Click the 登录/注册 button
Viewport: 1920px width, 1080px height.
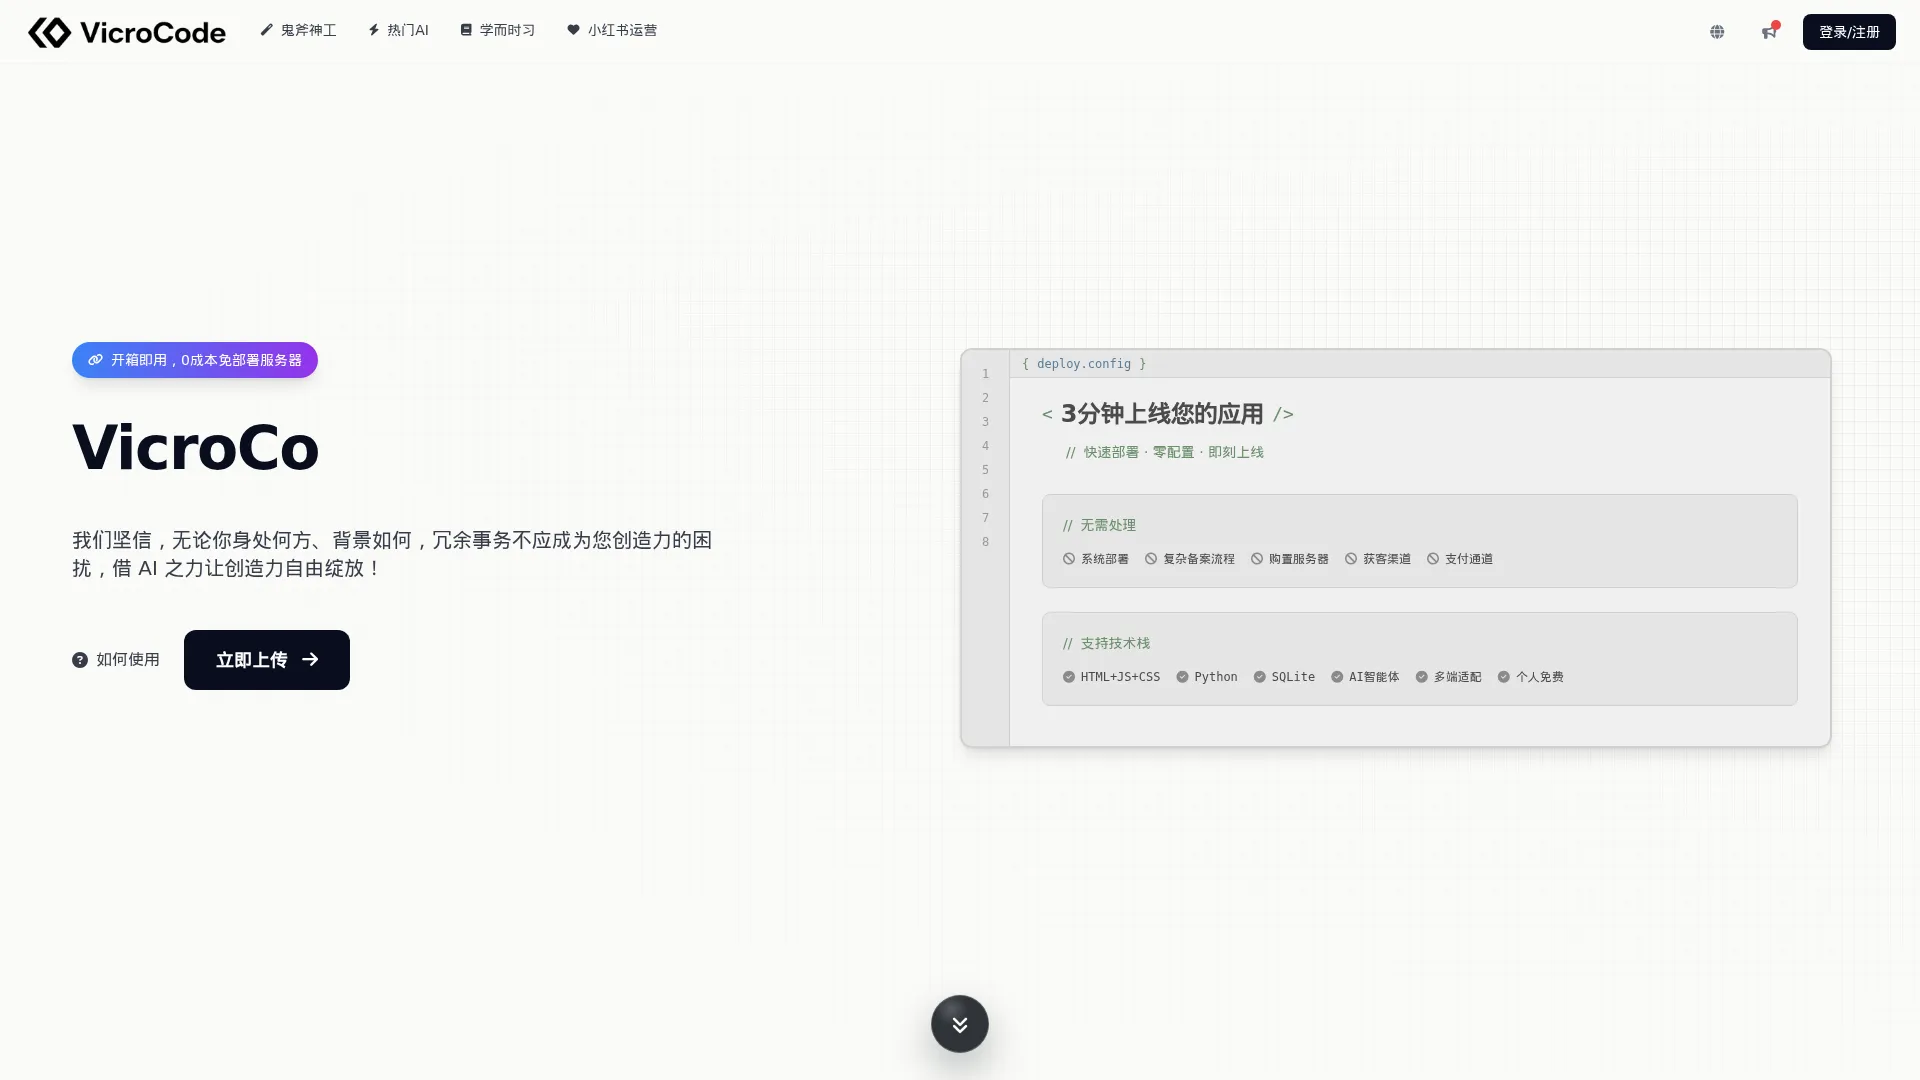(1849, 32)
